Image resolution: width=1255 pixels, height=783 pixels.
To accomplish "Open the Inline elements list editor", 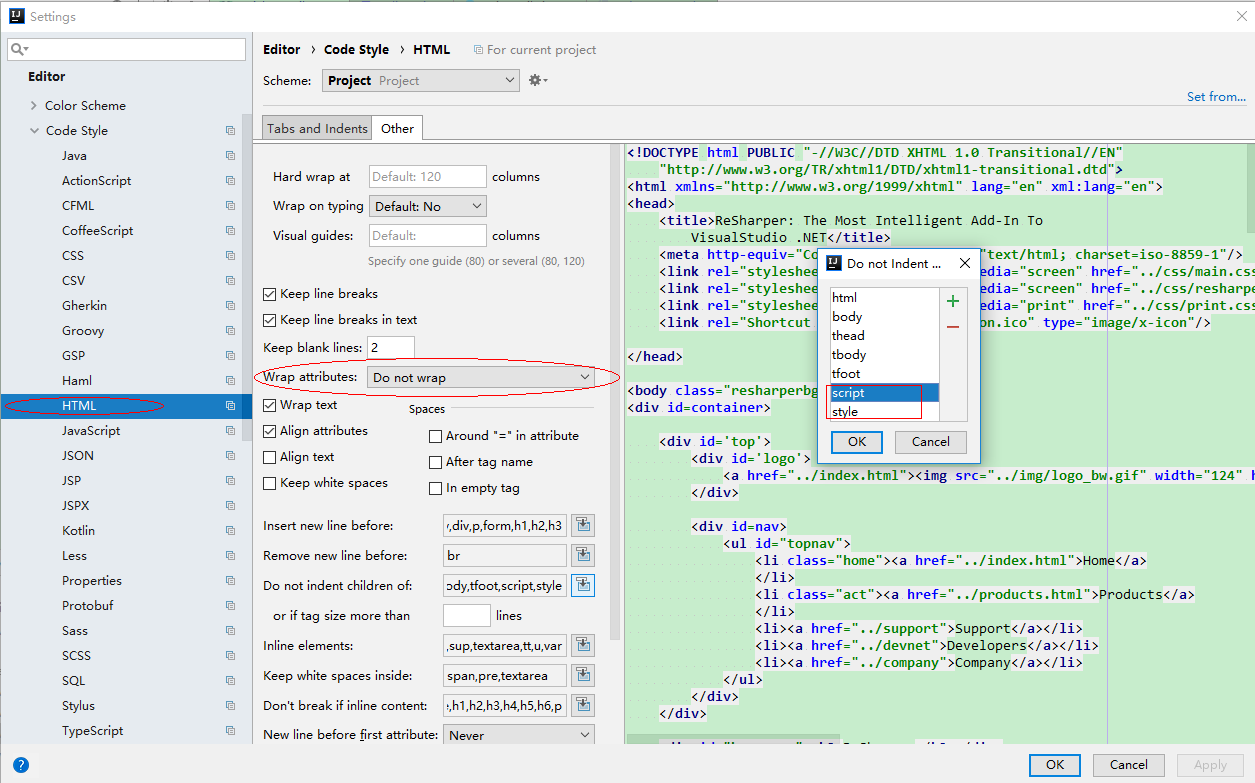I will (583, 646).
